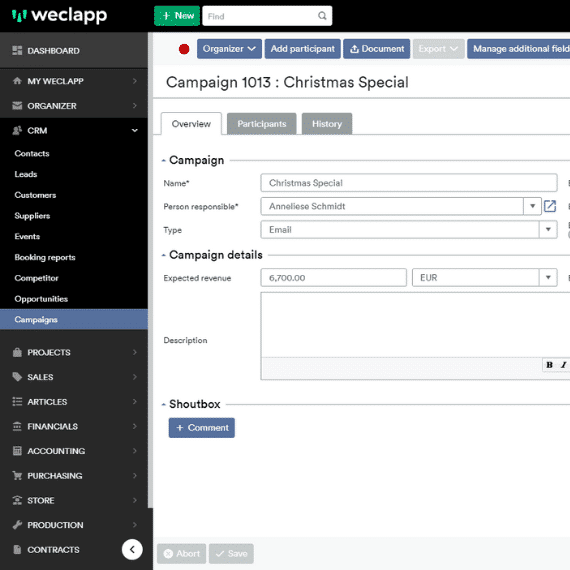Click the Dashboard icon in sidebar
The height and width of the screenshot is (570, 570).
point(17,50)
